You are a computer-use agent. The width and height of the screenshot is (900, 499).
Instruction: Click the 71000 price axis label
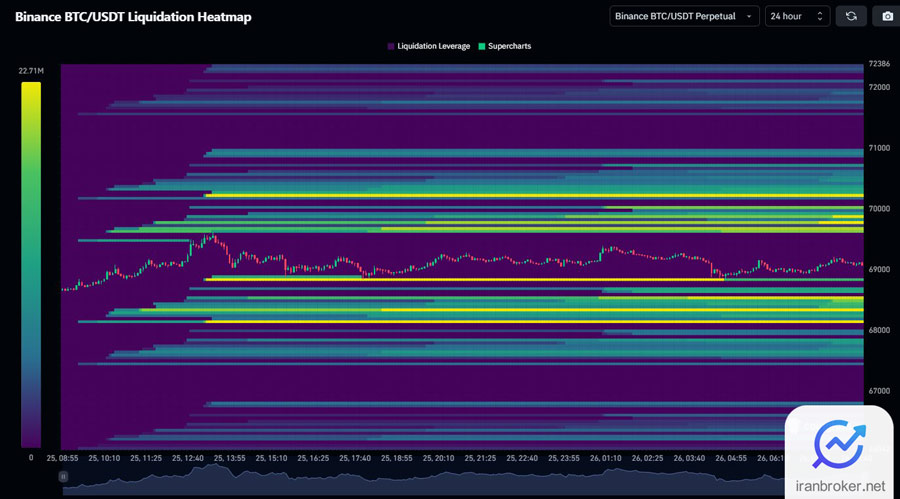(879, 148)
